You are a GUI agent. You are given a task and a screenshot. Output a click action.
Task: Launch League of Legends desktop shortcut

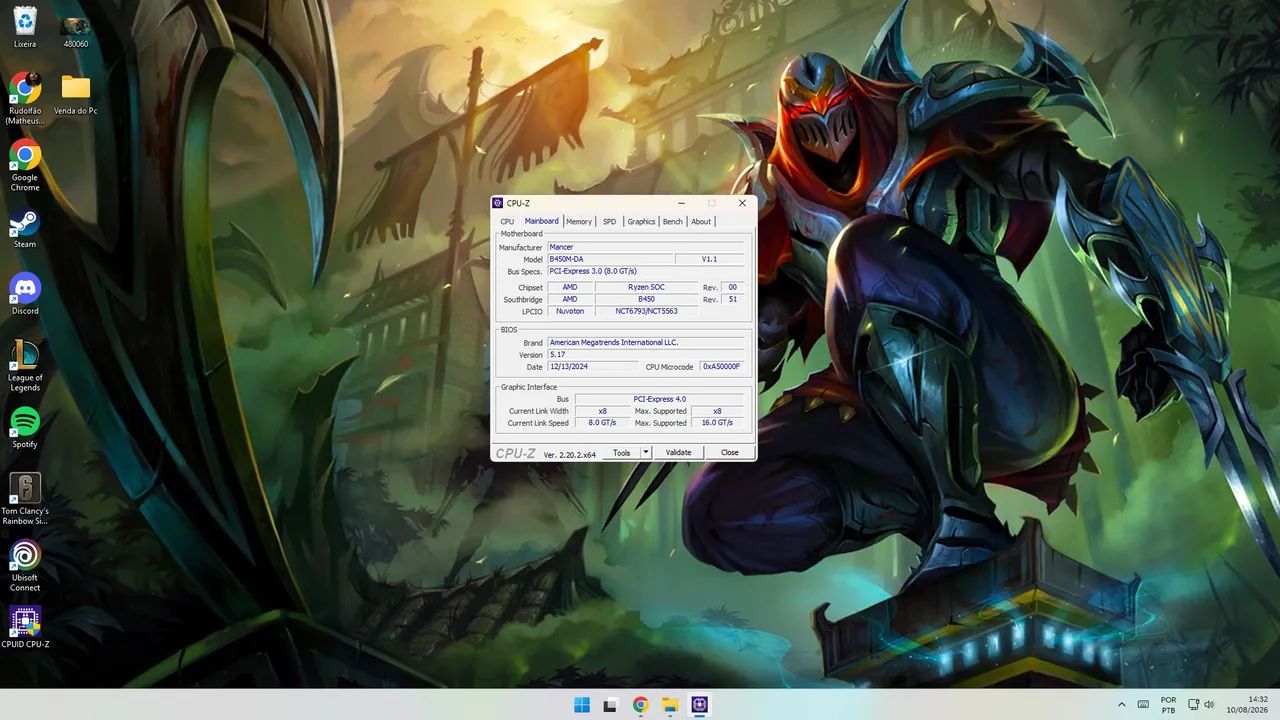pos(25,365)
